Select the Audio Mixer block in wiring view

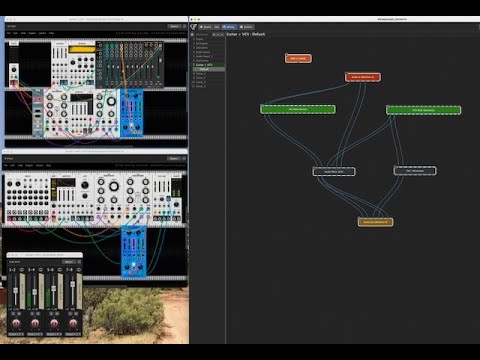point(334,172)
